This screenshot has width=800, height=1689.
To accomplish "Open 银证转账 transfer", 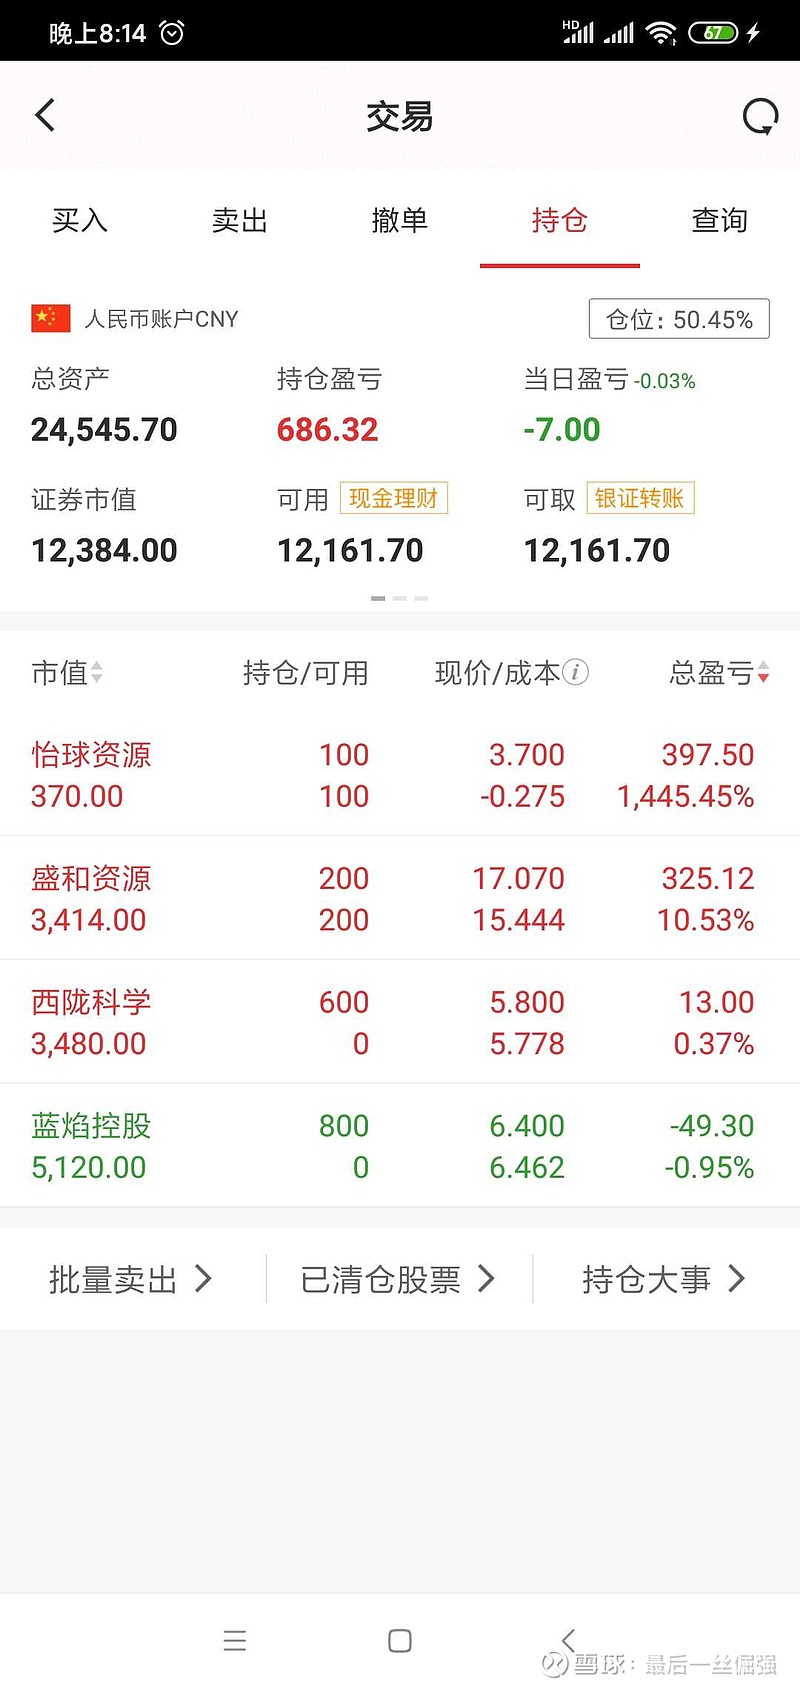I will pos(640,498).
